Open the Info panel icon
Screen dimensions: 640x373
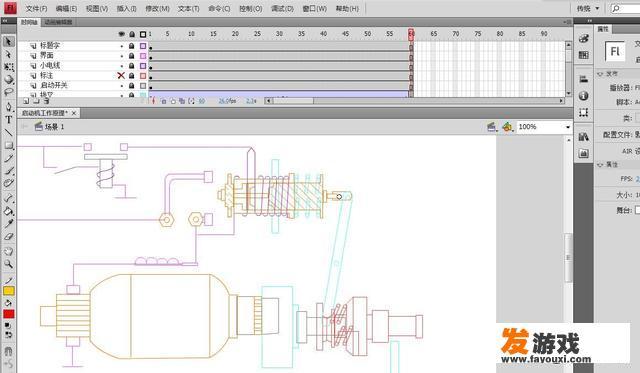tap(583, 95)
